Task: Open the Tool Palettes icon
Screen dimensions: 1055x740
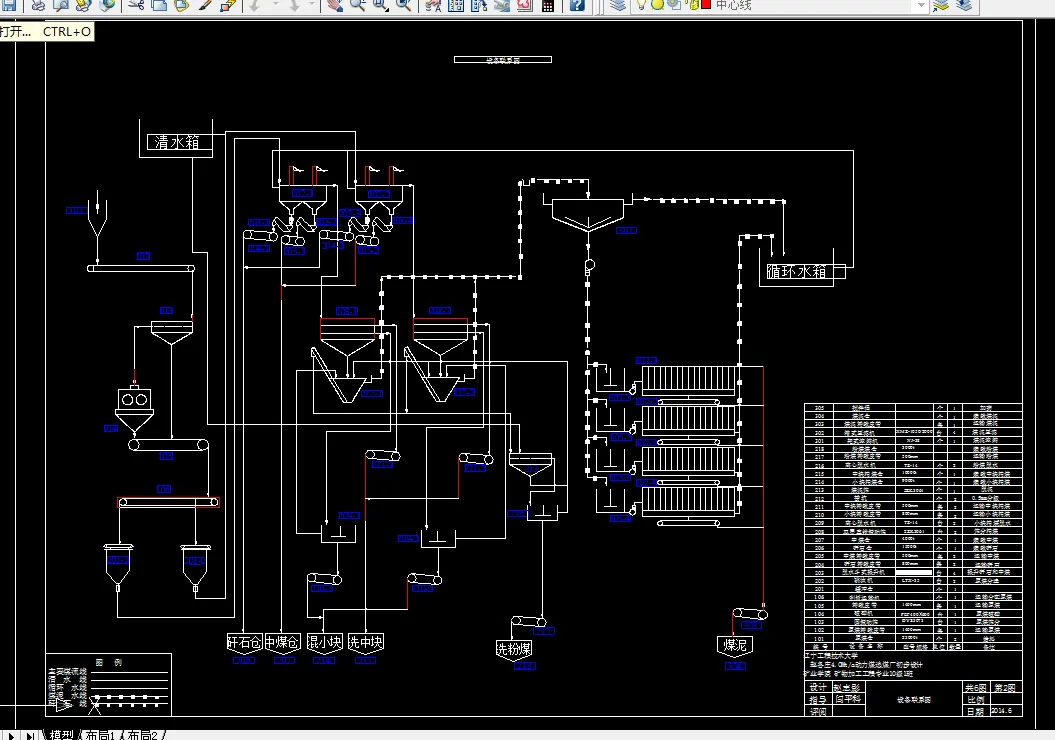Action: 479,5
